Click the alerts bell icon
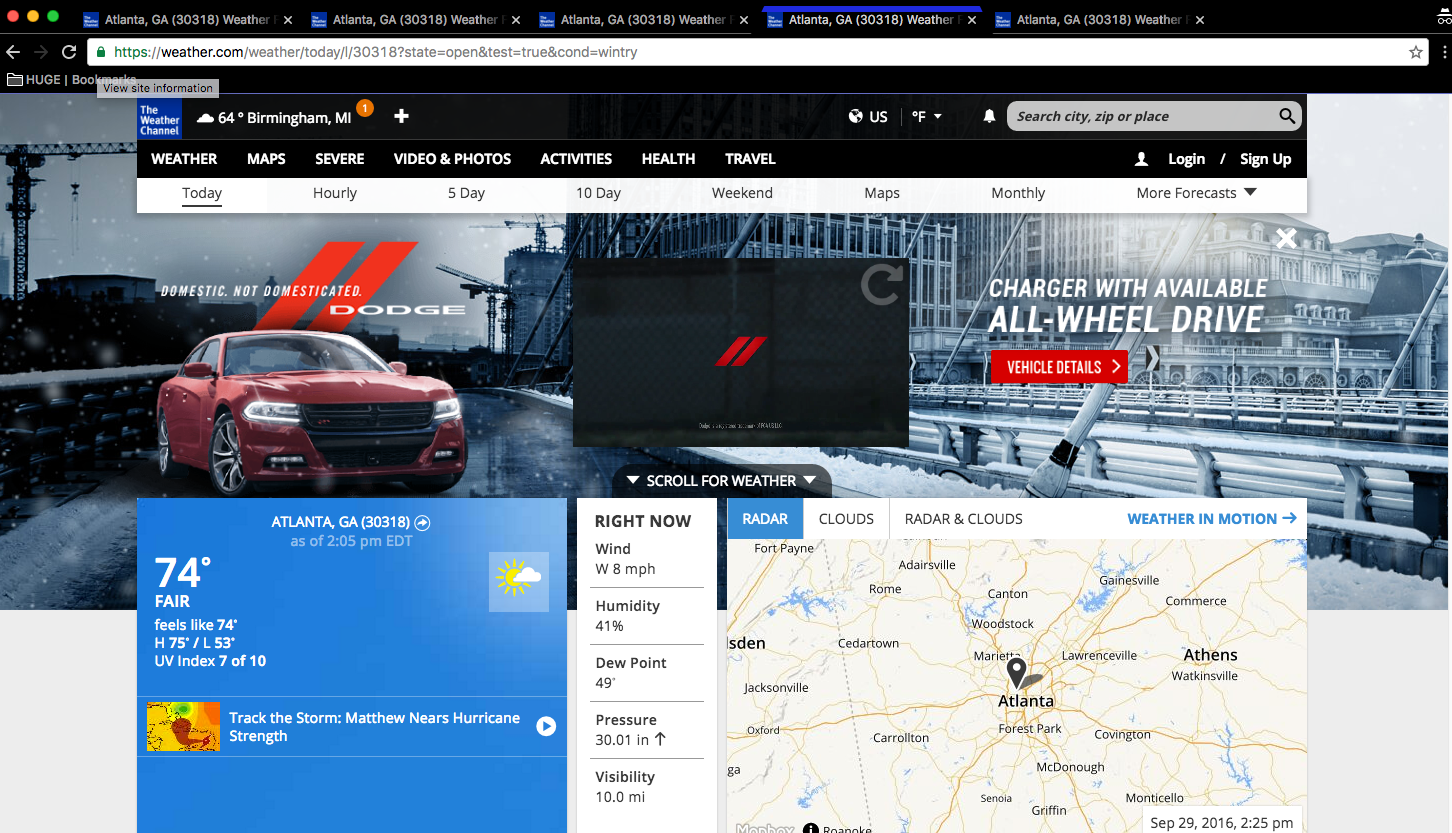Viewport: 1452px width, 833px height. pos(989,117)
